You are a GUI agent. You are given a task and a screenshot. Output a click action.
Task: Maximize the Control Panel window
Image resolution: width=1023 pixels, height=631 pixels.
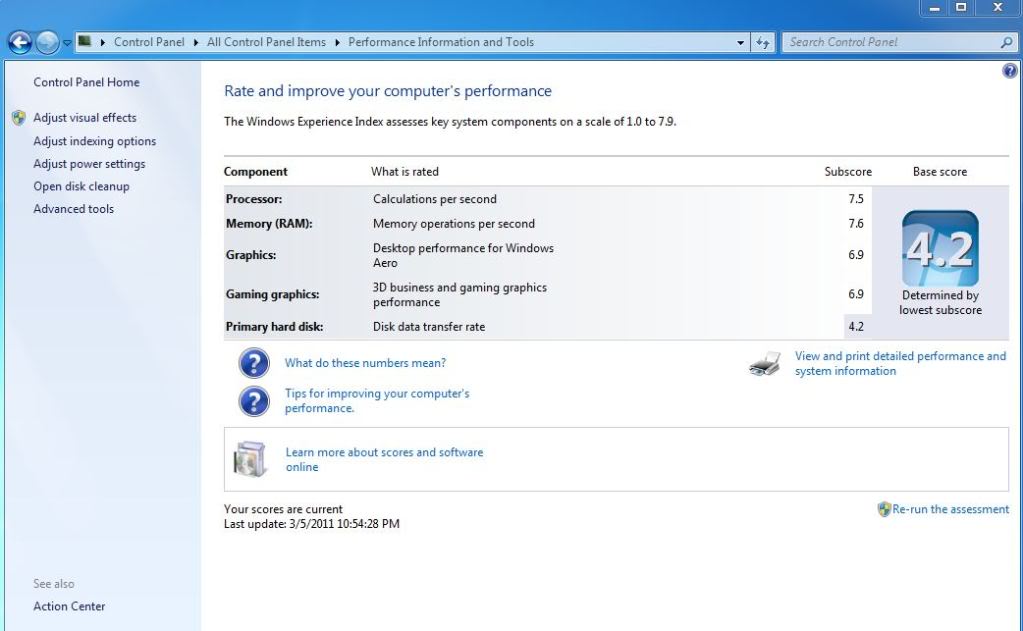tap(961, 8)
